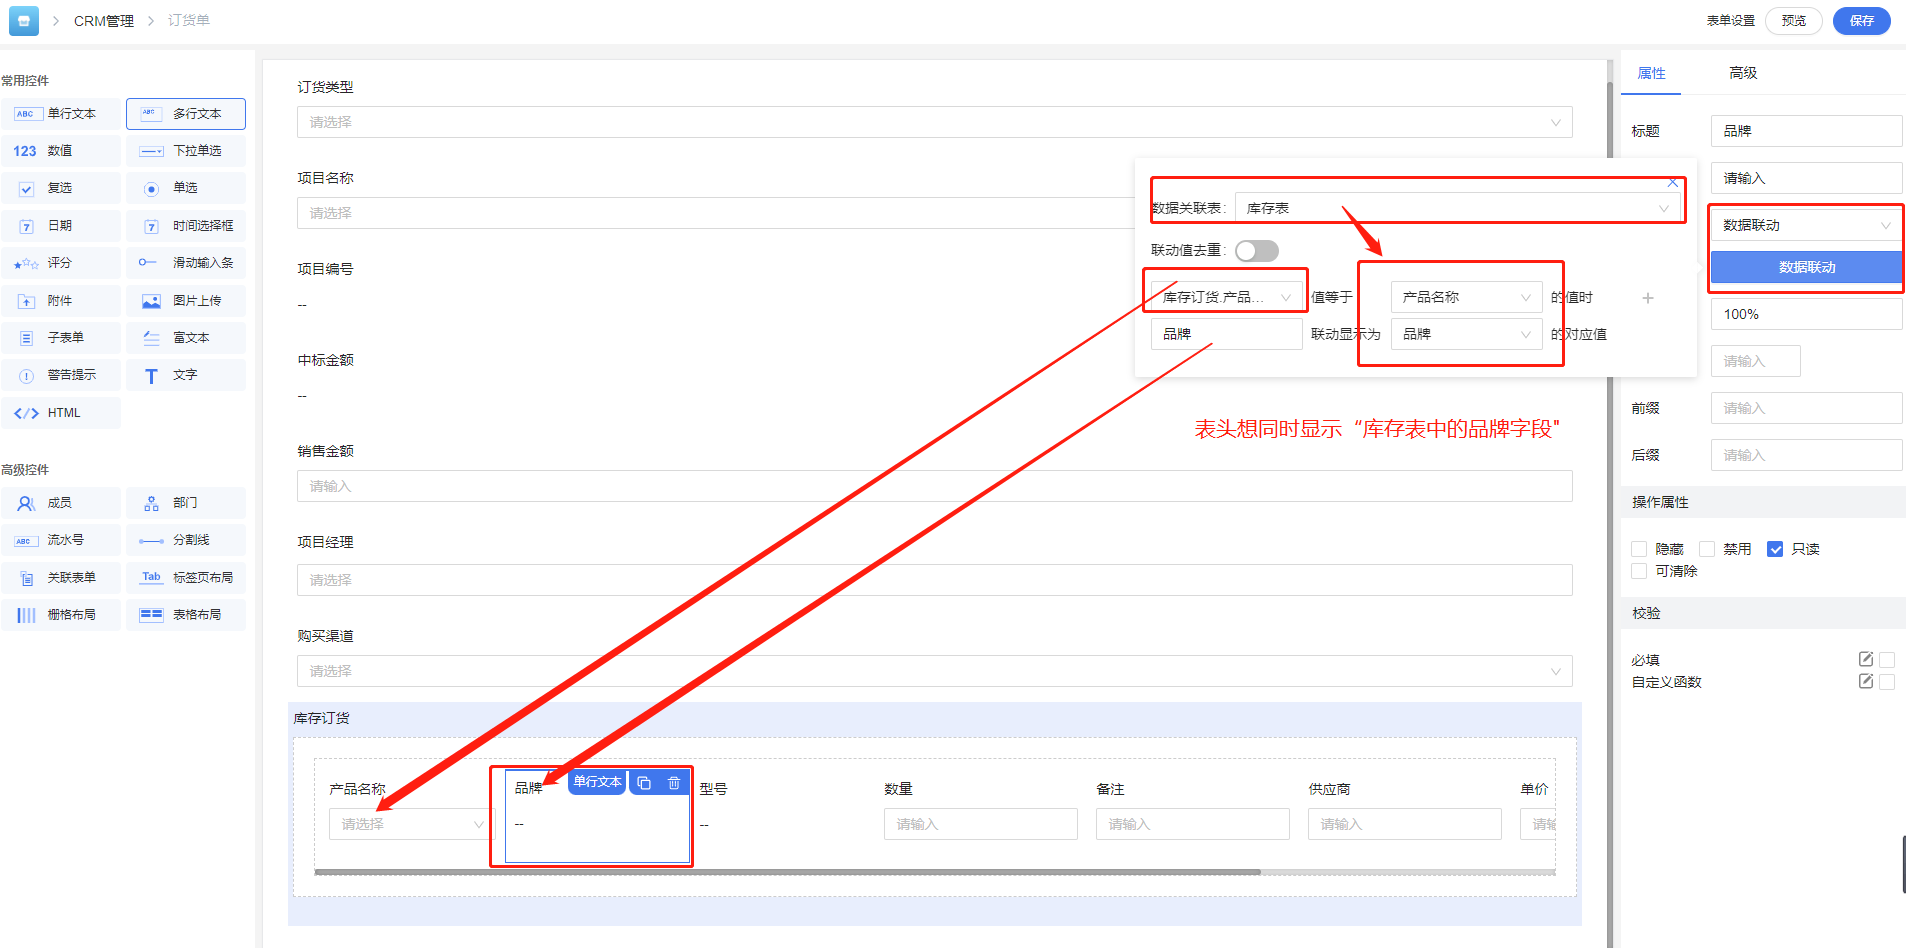This screenshot has width=1906, height=948.
Task: Add the rich text (富文本) control
Action: 186,338
